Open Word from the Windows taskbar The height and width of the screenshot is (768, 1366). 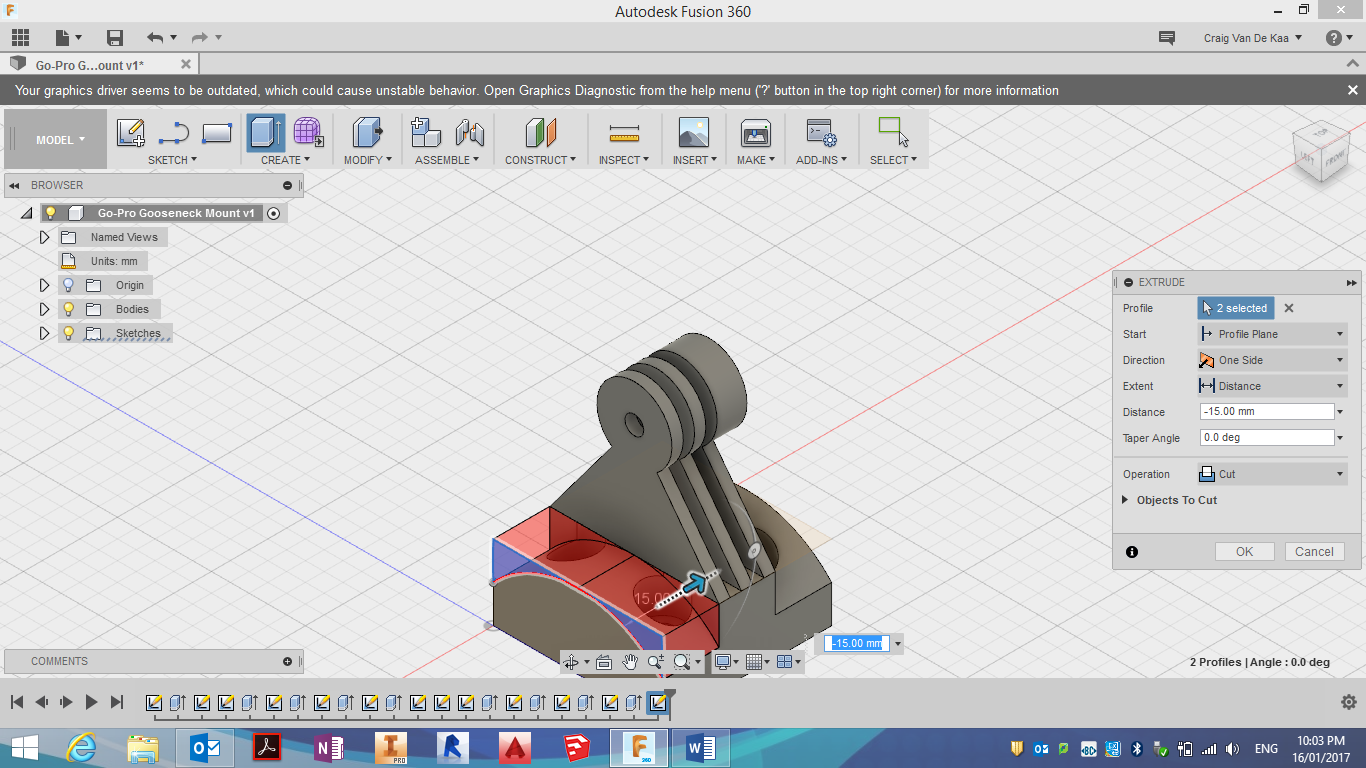701,747
